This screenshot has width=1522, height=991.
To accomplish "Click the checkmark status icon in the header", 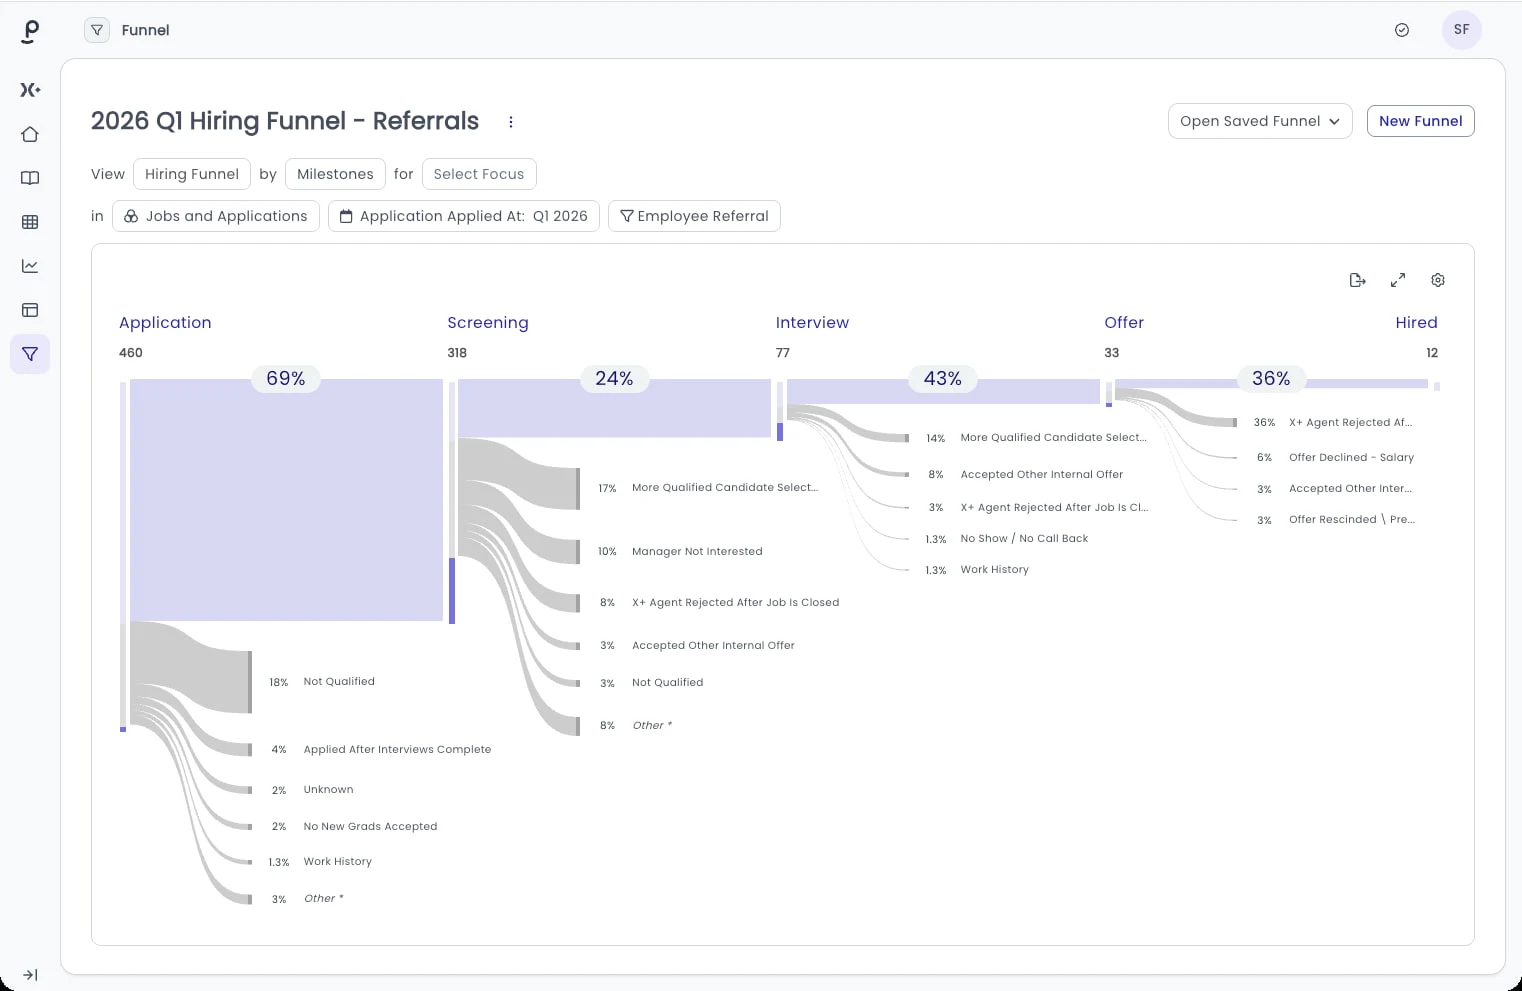I will 1402,30.
